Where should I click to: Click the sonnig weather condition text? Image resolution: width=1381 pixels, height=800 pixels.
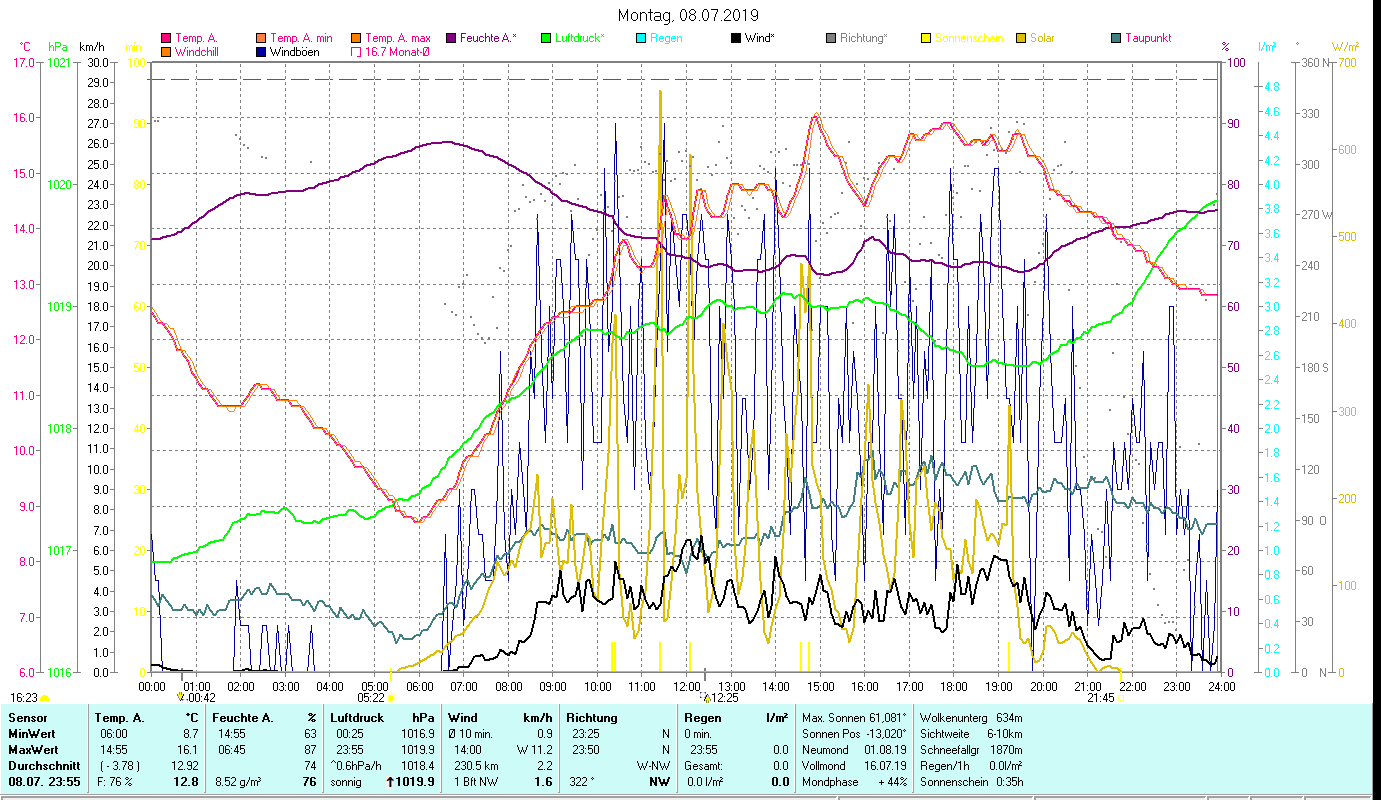coord(347,782)
